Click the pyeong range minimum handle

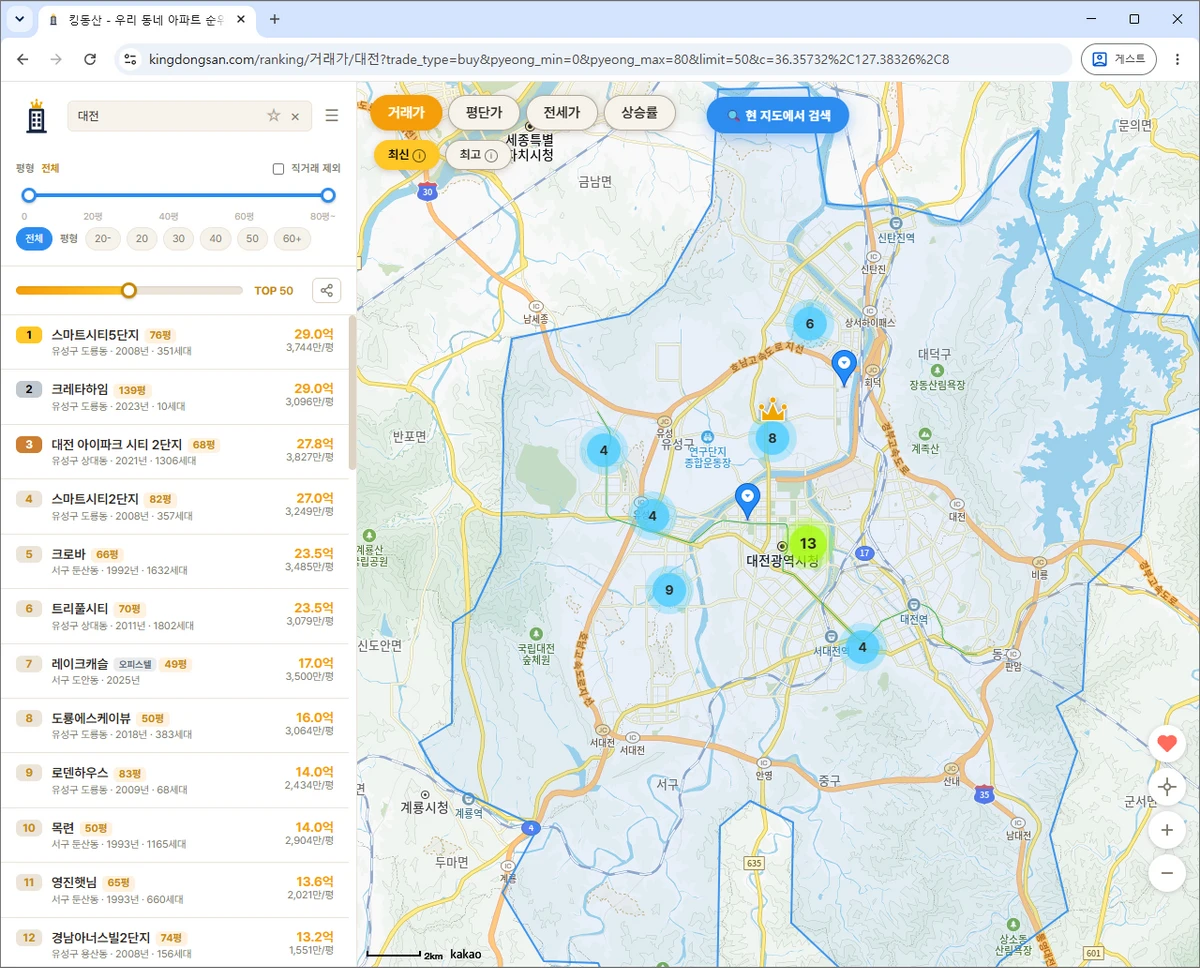29,195
